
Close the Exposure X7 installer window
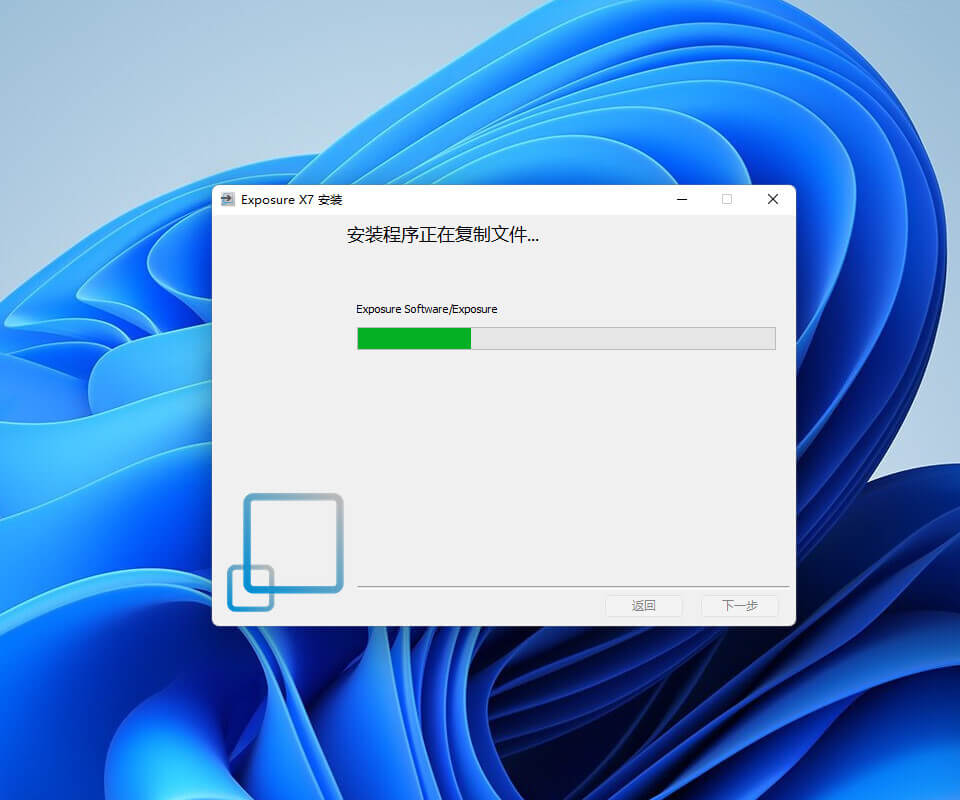773,199
